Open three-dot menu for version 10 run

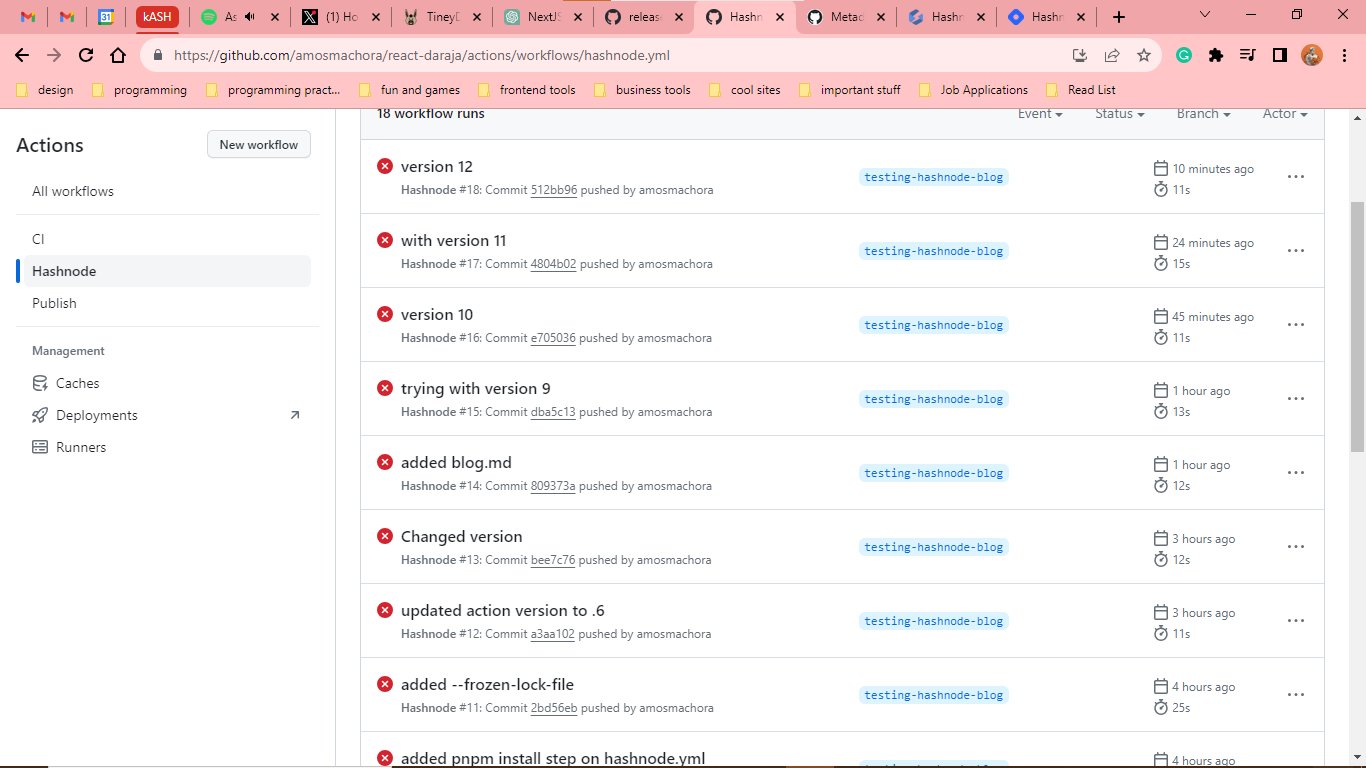pyautogui.click(x=1295, y=325)
